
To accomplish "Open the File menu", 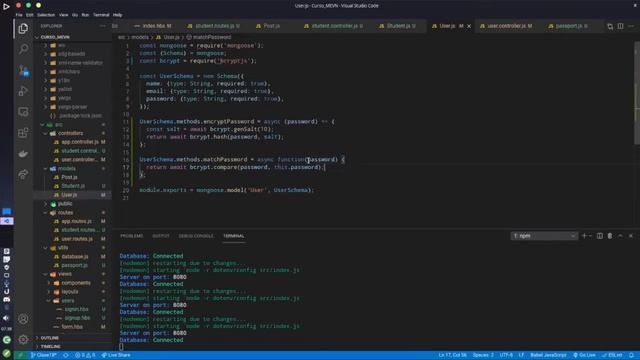I will click(19, 15).
